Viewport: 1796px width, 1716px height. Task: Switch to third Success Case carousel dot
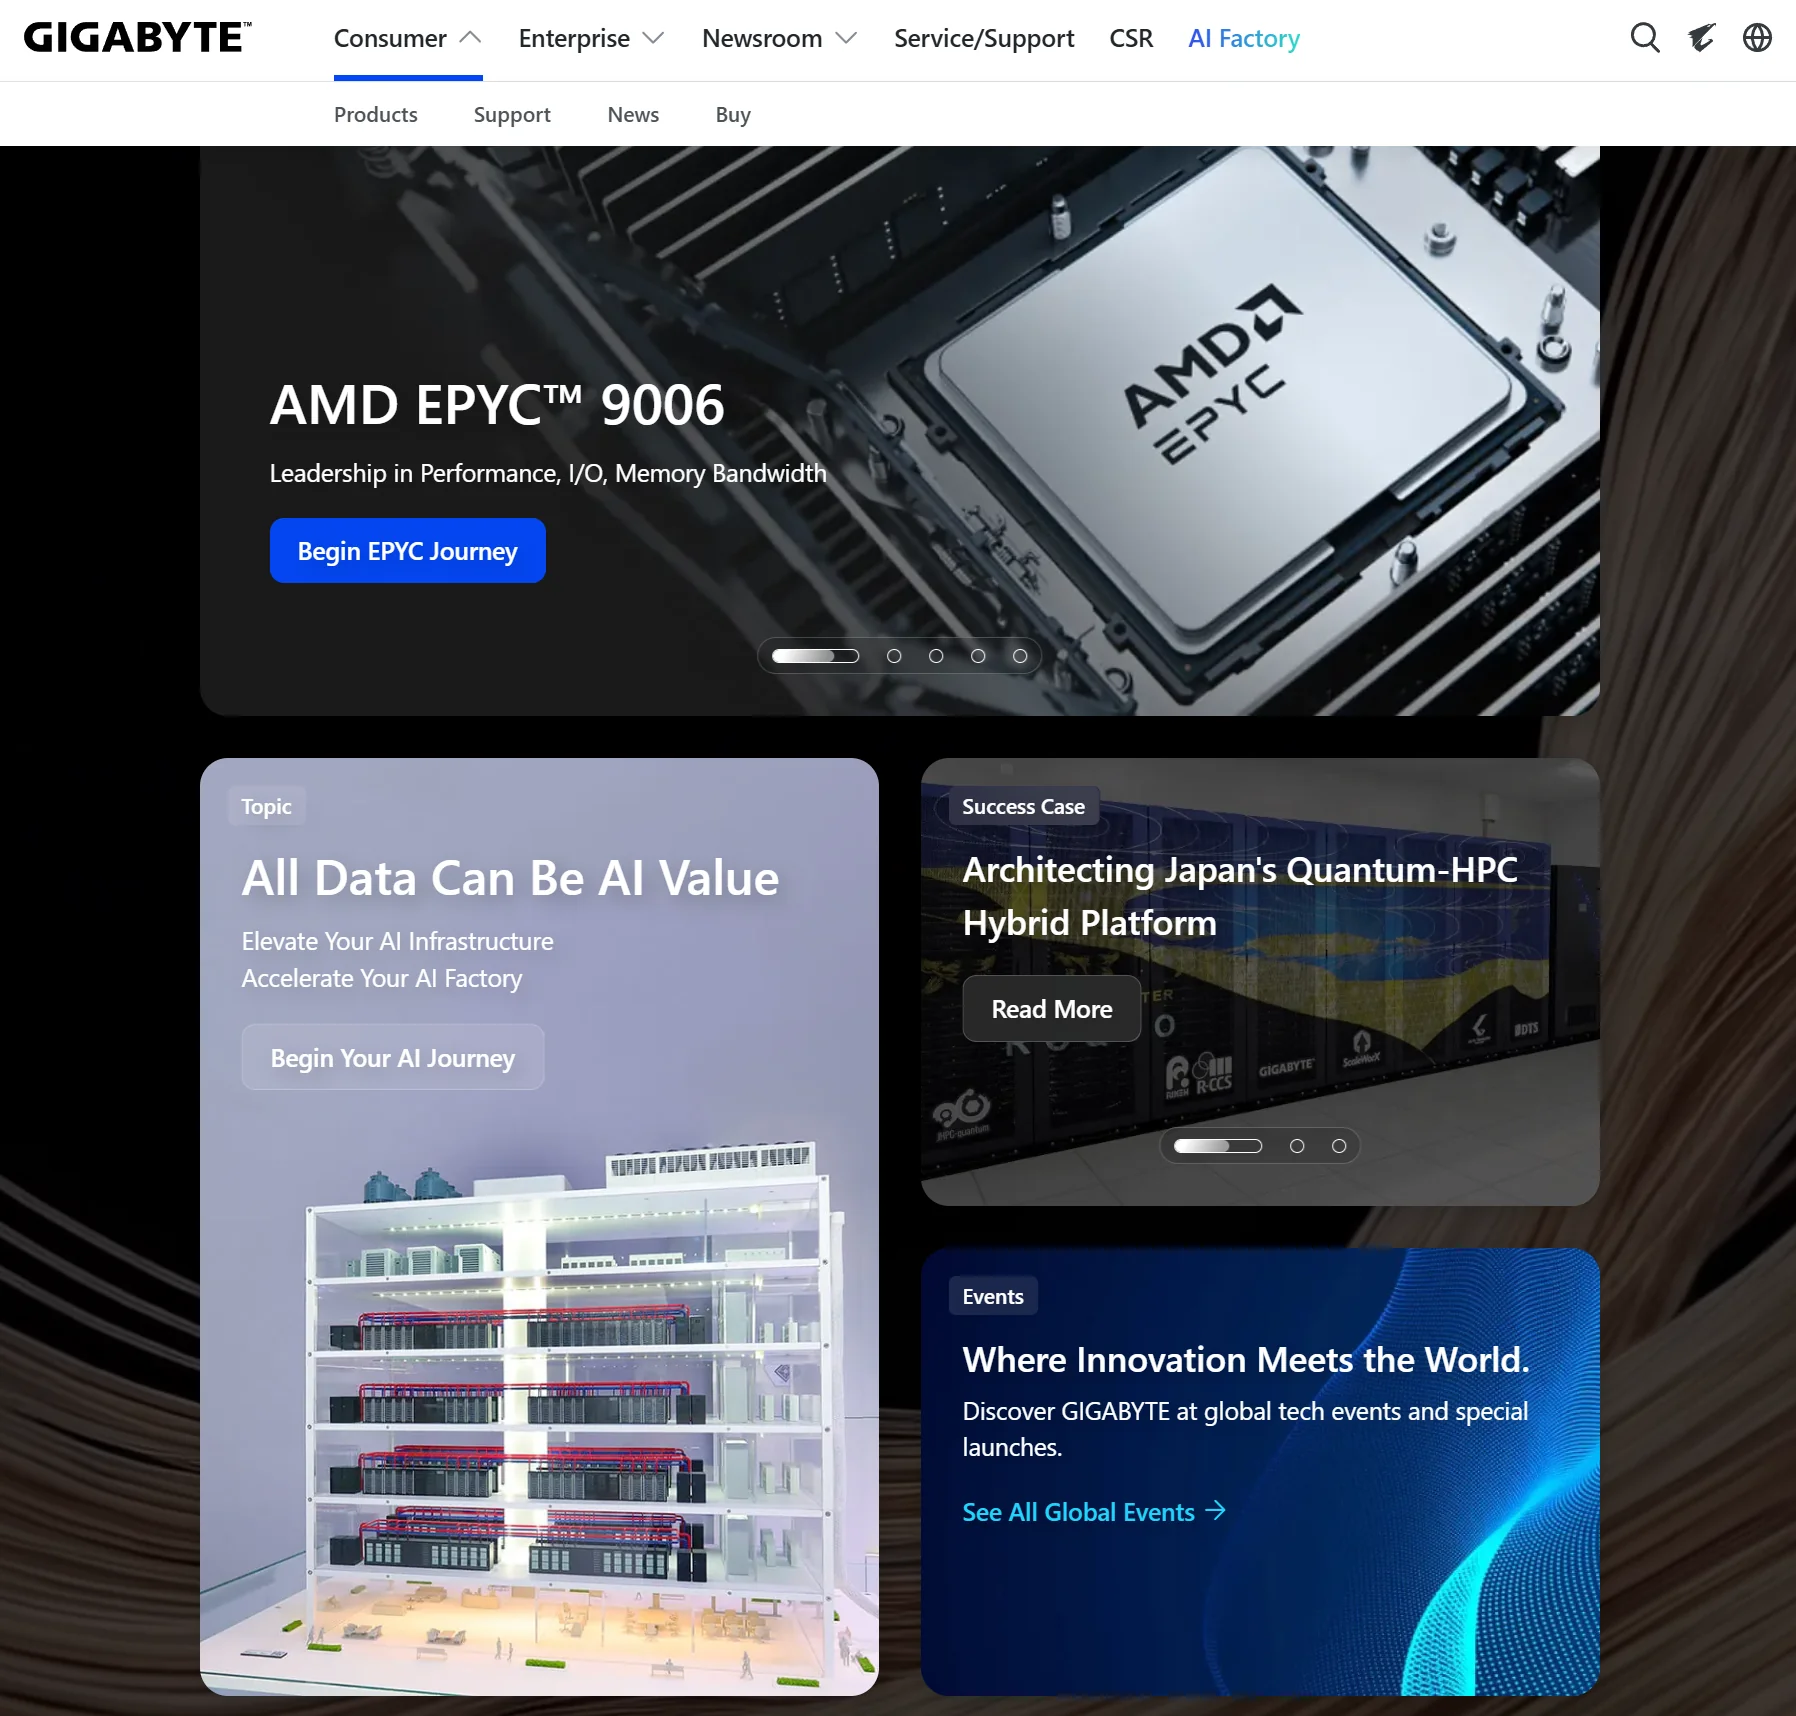[x=1339, y=1146]
